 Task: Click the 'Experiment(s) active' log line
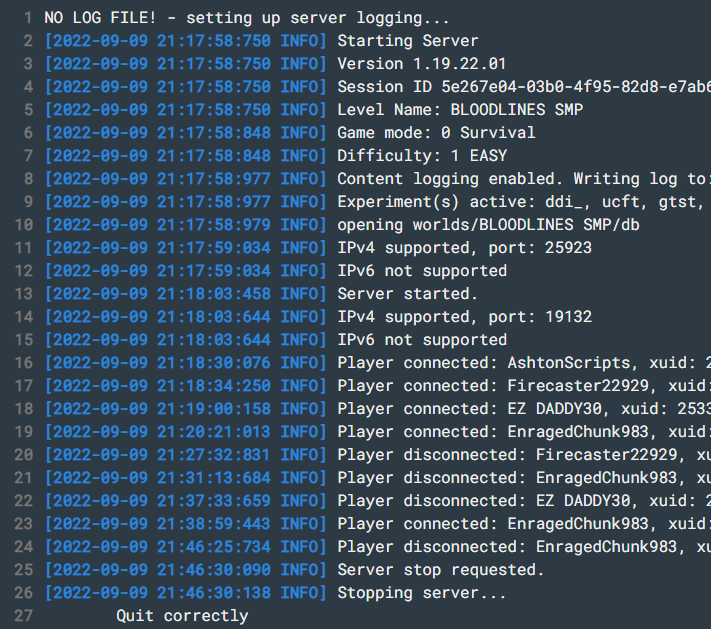pyautogui.click(x=524, y=202)
